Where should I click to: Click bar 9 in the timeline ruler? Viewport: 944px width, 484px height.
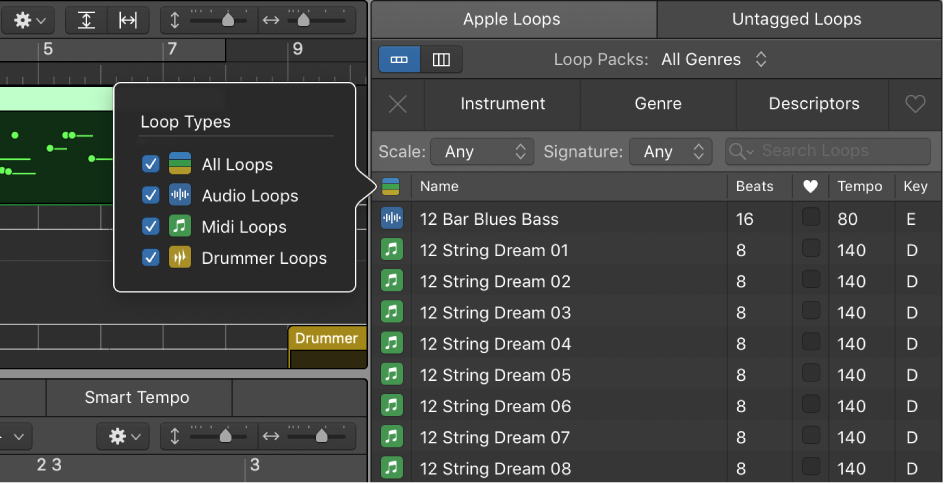pos(297,49)
